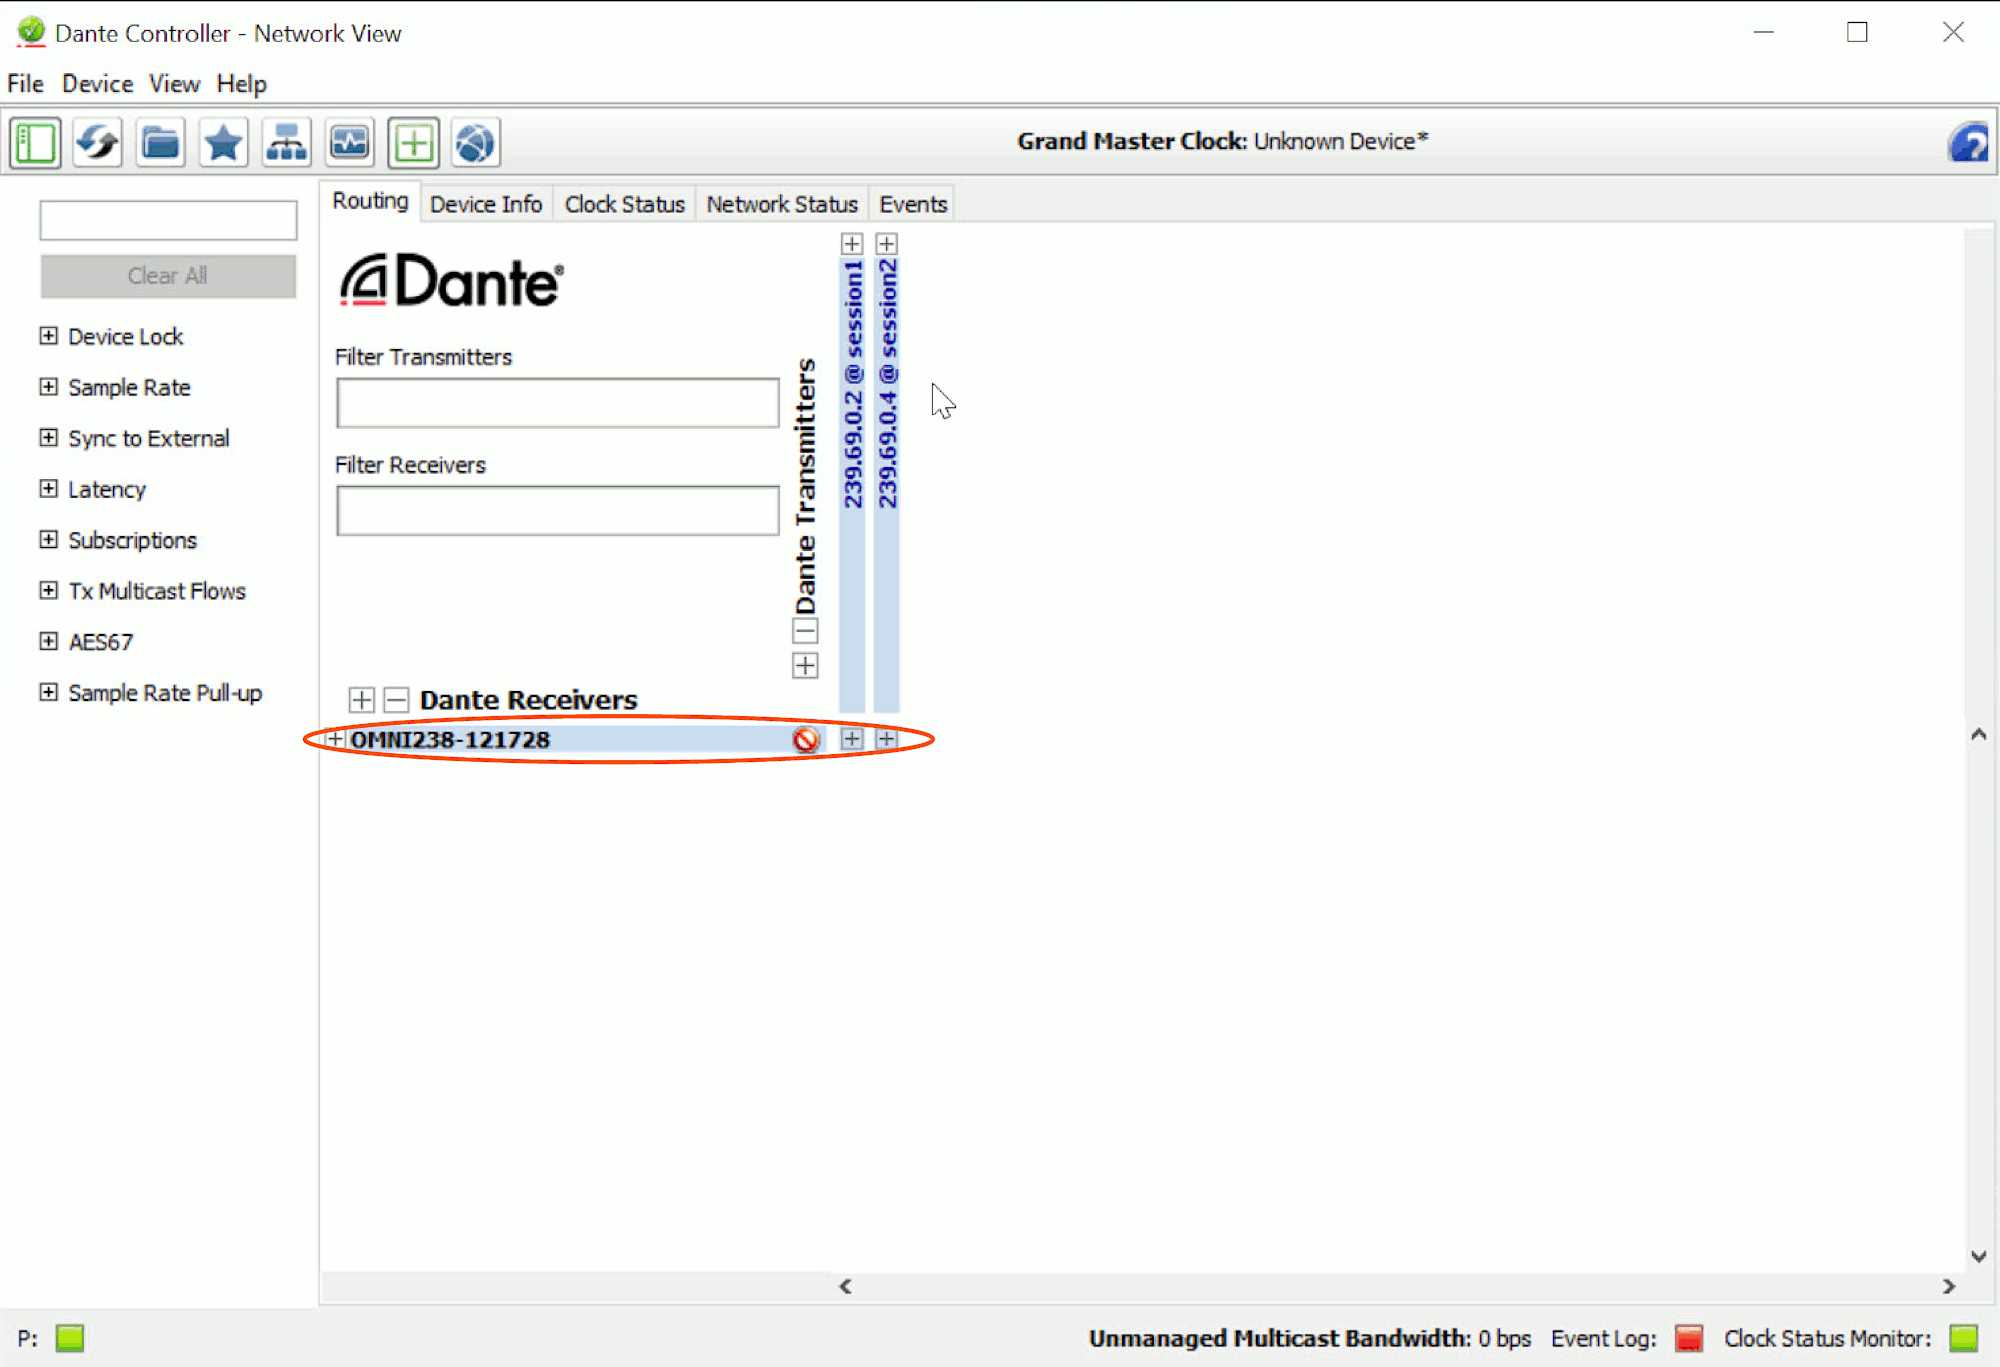Expand the AES67 filter

pyautogui.click(x=48, y=642)
